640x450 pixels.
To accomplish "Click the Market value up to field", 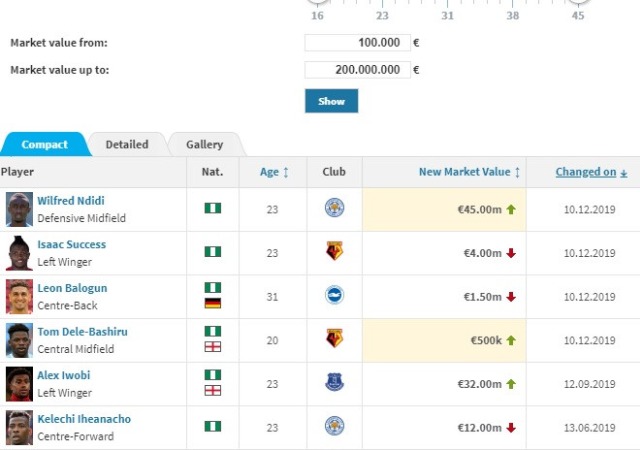I will 356,70.
